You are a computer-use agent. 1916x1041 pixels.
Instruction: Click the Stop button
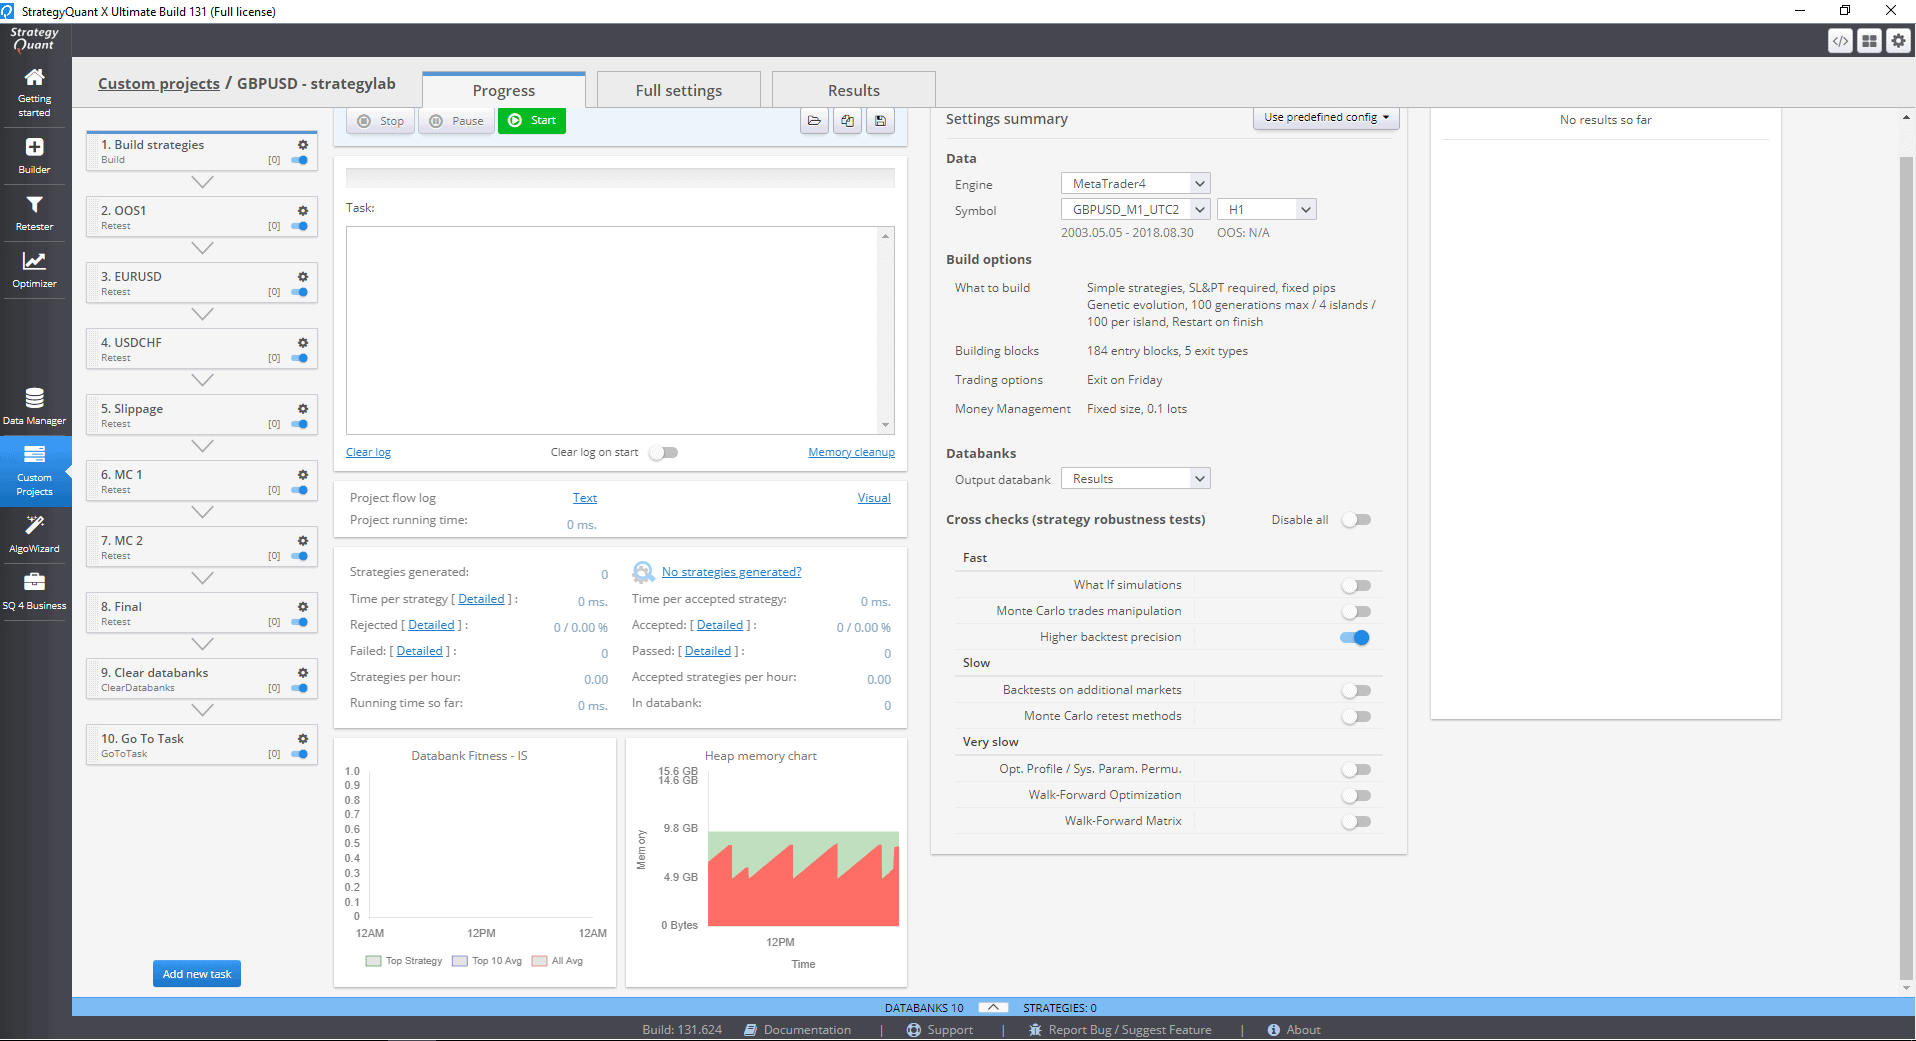[381, 121]
